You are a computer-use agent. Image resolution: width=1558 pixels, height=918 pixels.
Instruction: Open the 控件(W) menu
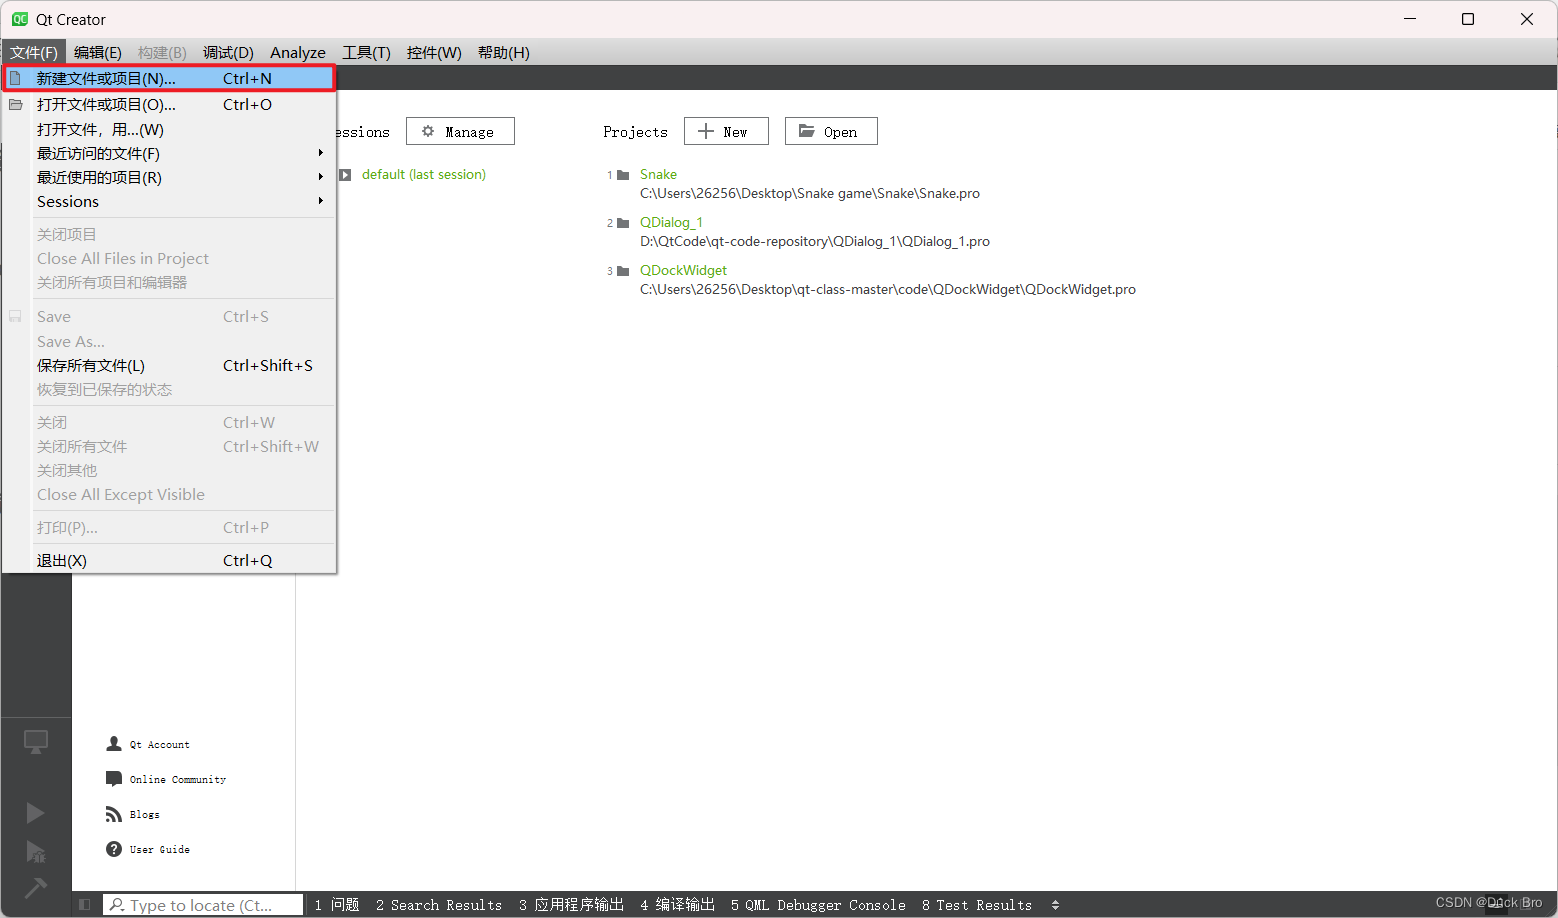(434, 52)
